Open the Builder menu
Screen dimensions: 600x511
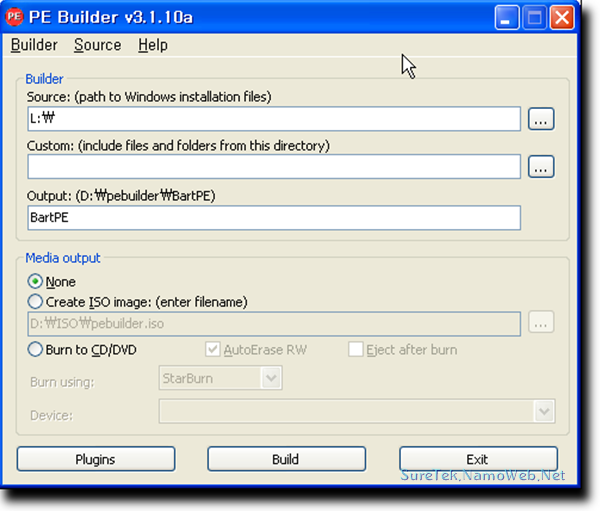(34, 45)
